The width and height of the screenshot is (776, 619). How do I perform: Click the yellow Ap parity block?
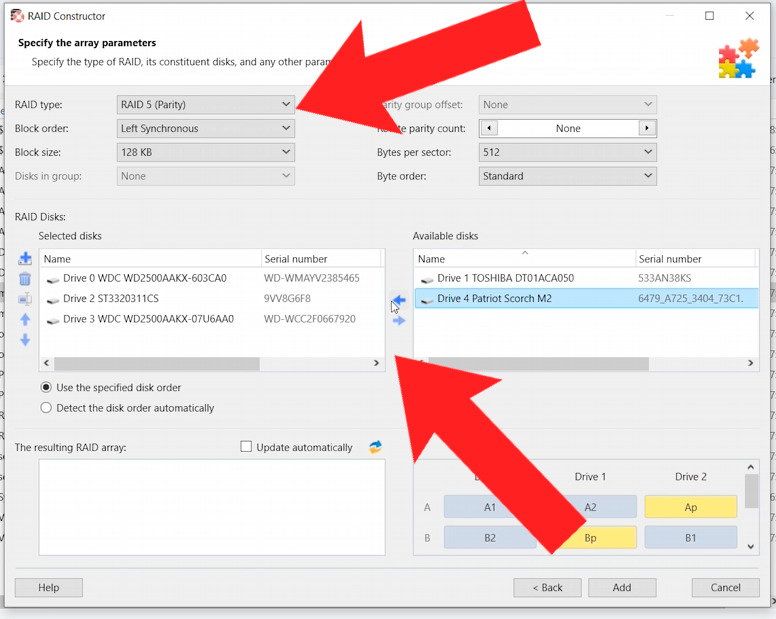(x=691, y=507)
